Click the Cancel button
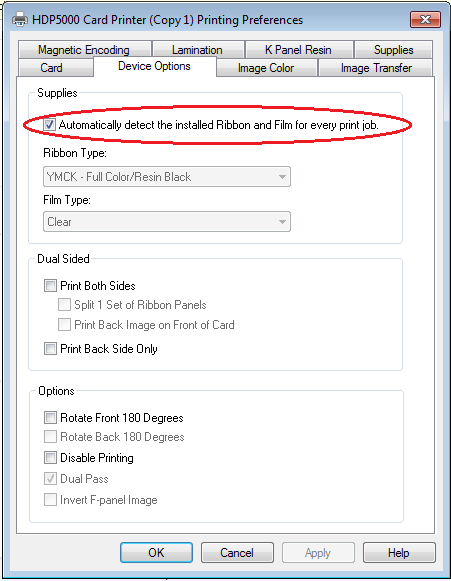The image size is (451, 581). [x=237, y=553]
